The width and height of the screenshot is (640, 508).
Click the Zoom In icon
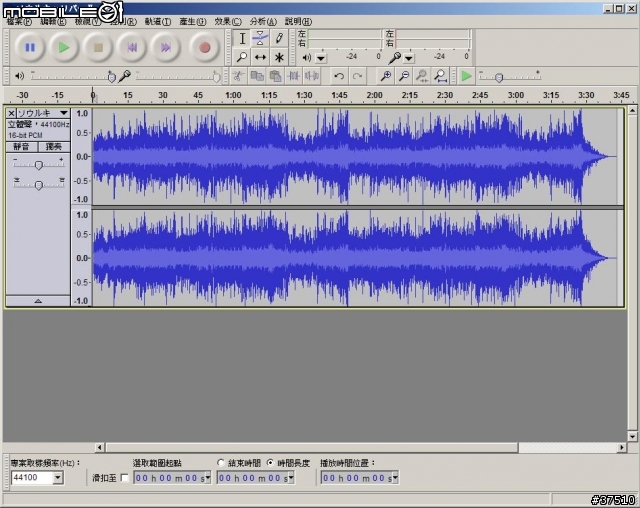(386, 76)
